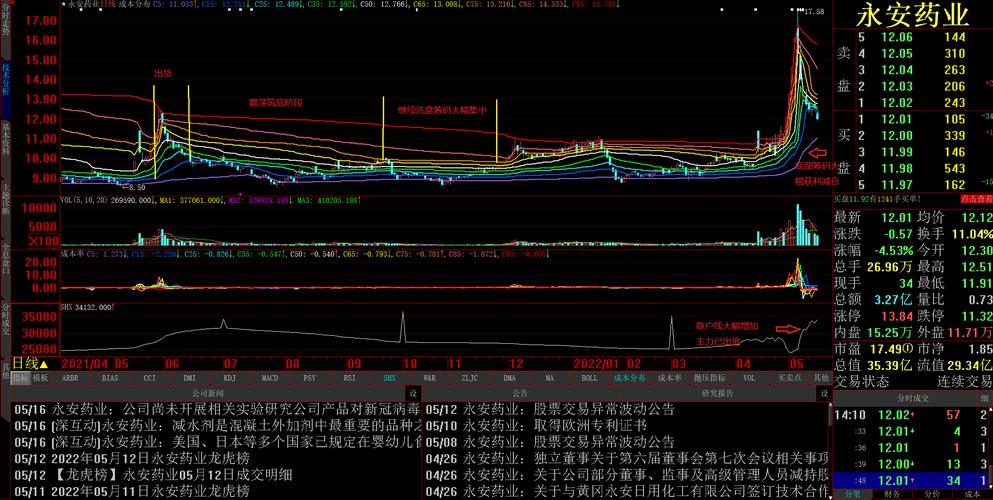
Task: Select the W&R indicator
Action: click(x=429, y=378)
